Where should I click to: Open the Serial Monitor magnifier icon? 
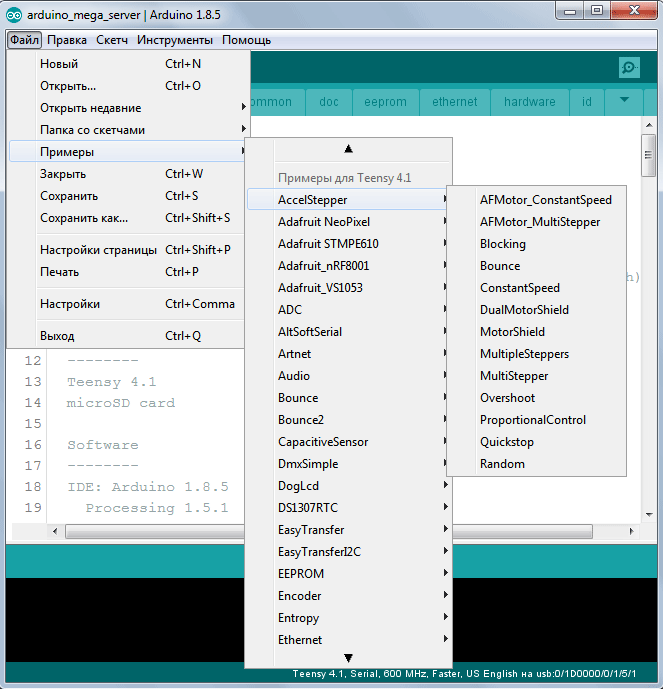click(629, 67)
